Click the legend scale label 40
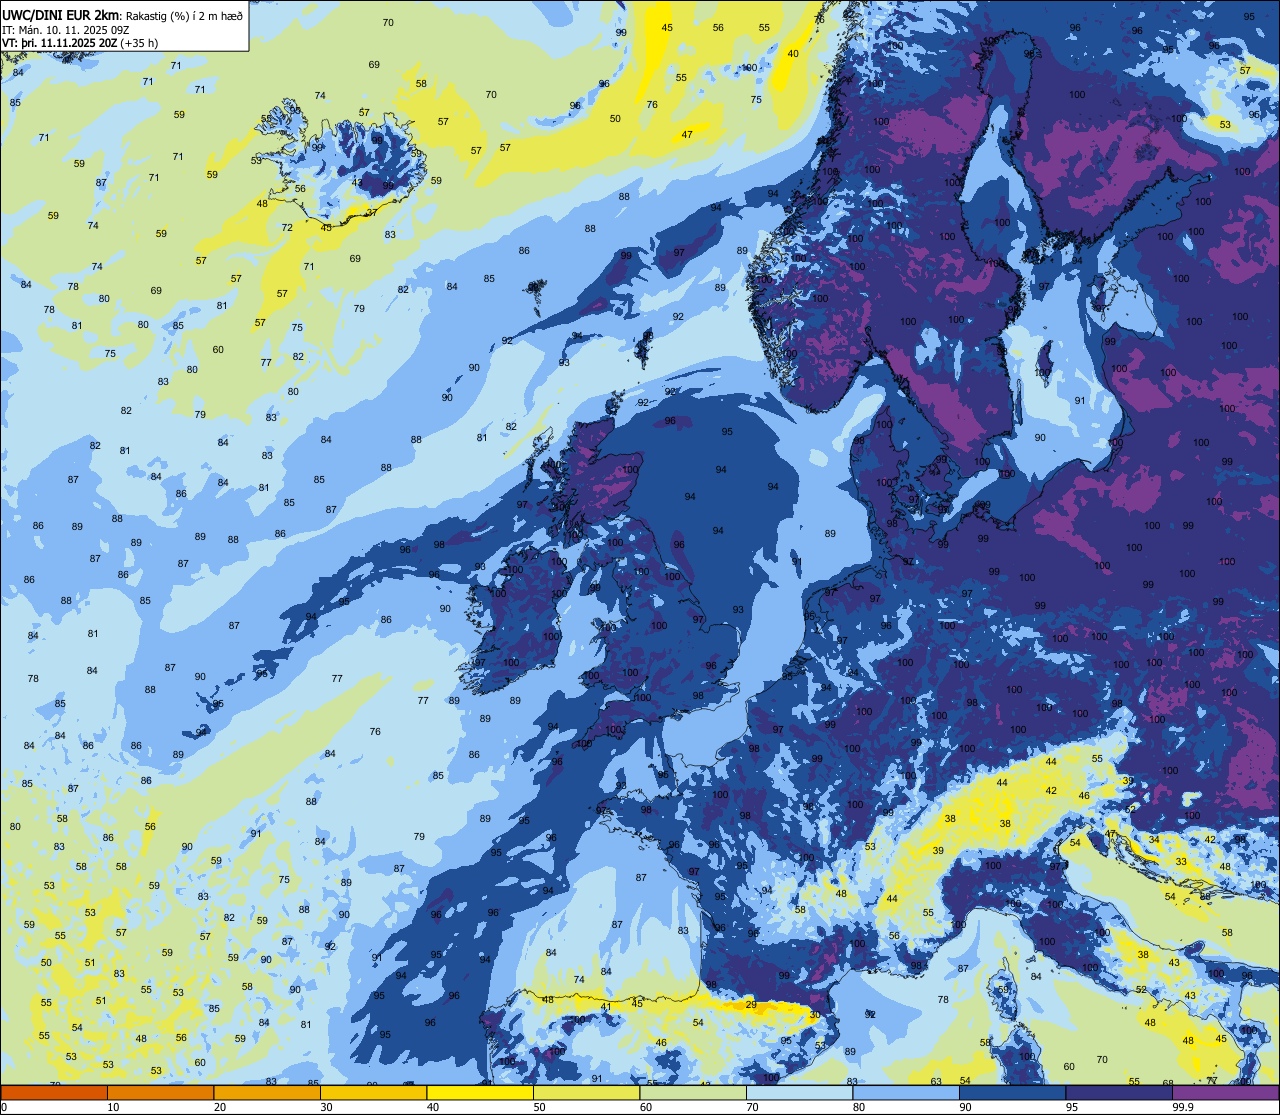 coord(433,1107)
